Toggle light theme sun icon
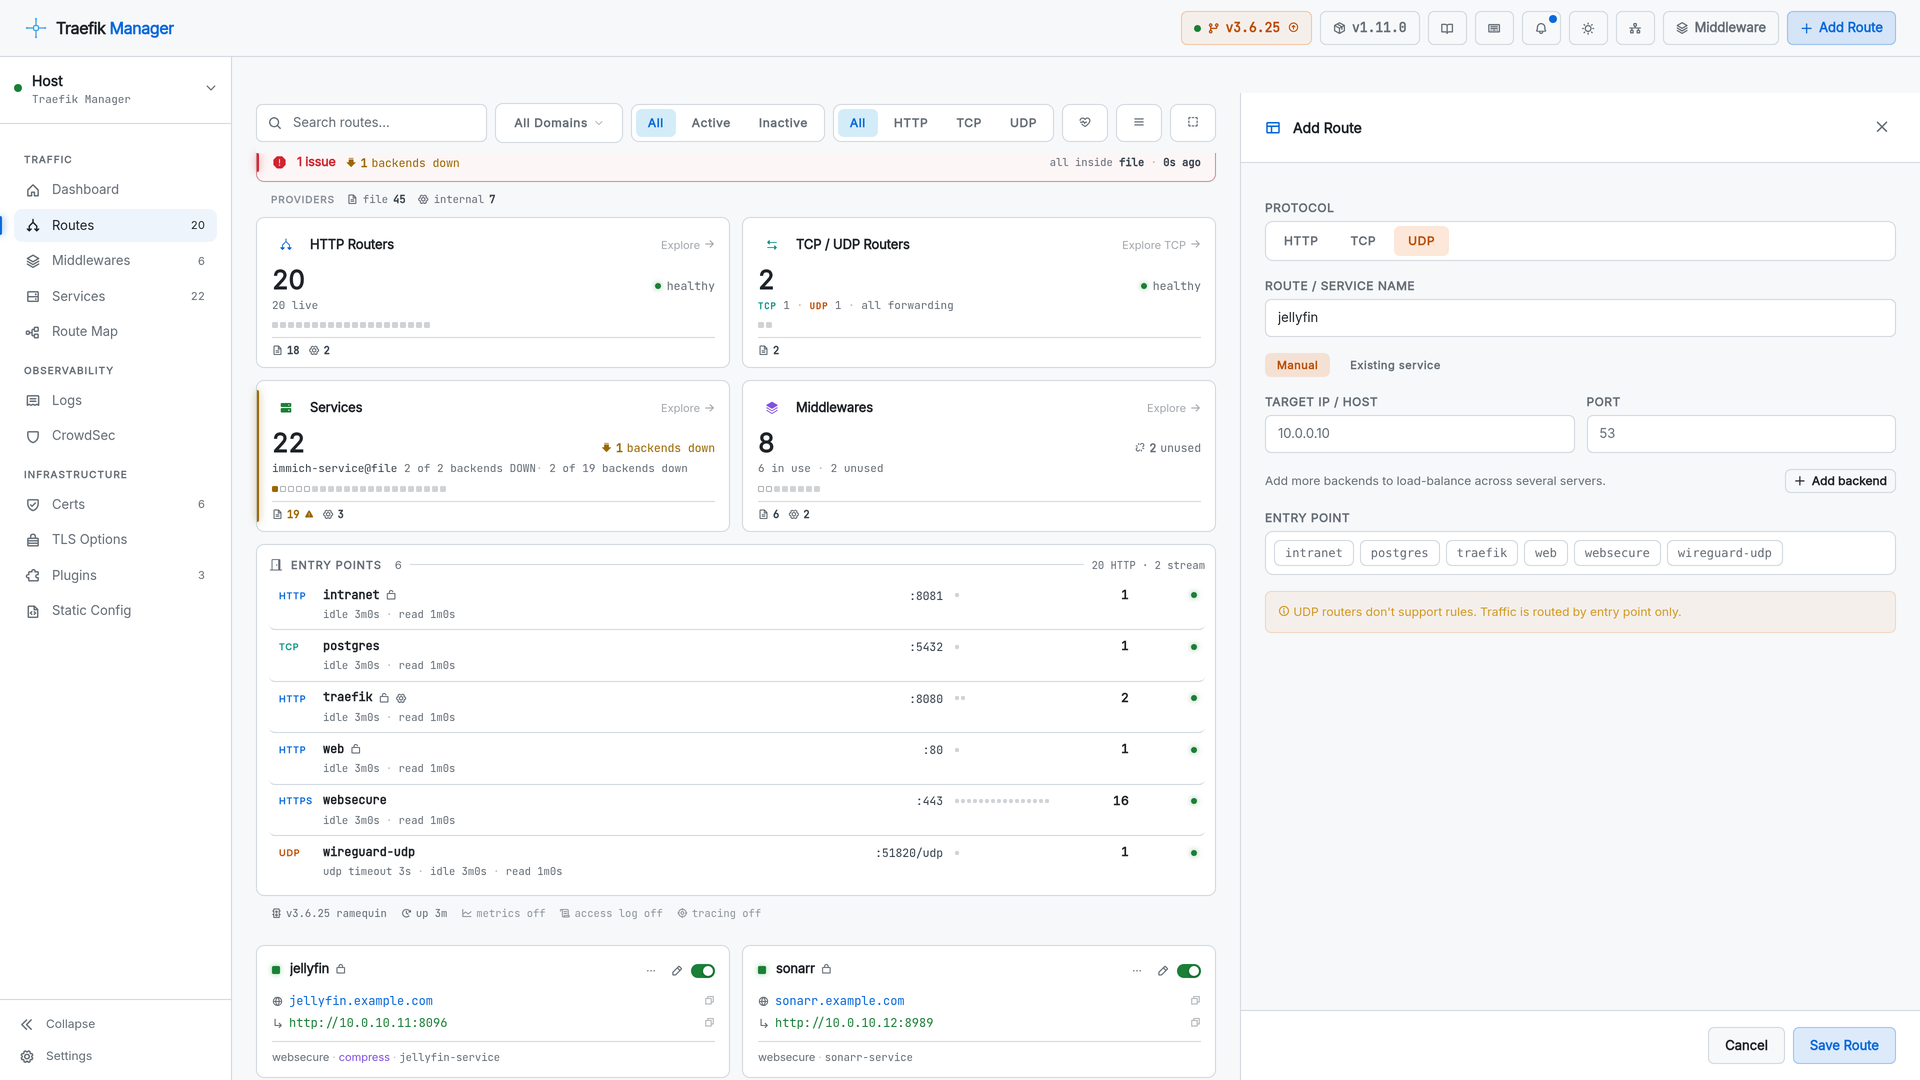Image resolution: width=1920 pixels, height=1080 pixels. pyautogui.click(x=1588, y=28)
